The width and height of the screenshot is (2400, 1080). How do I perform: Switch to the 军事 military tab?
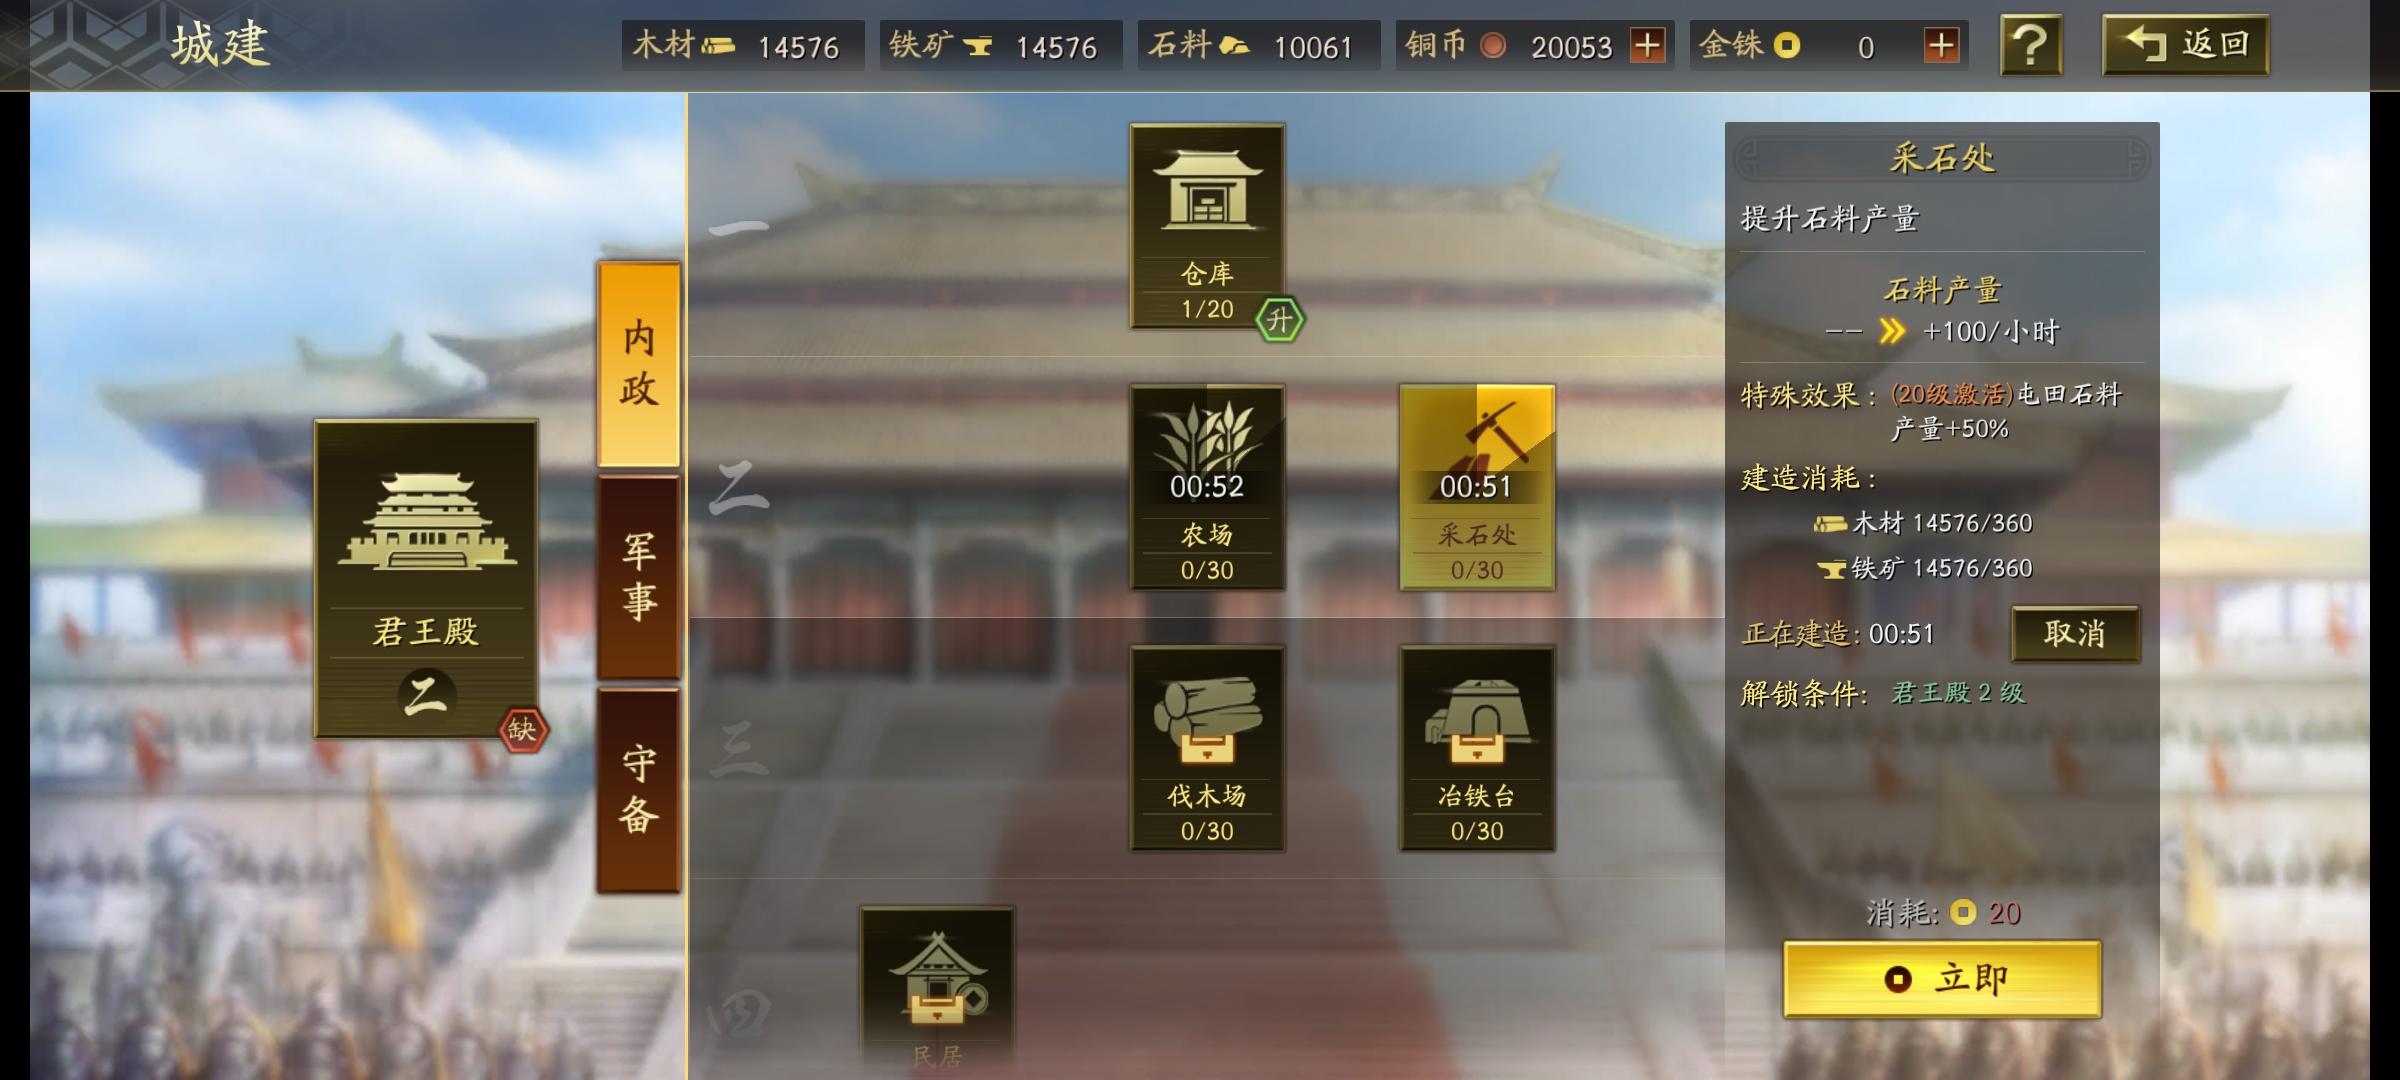639,577
